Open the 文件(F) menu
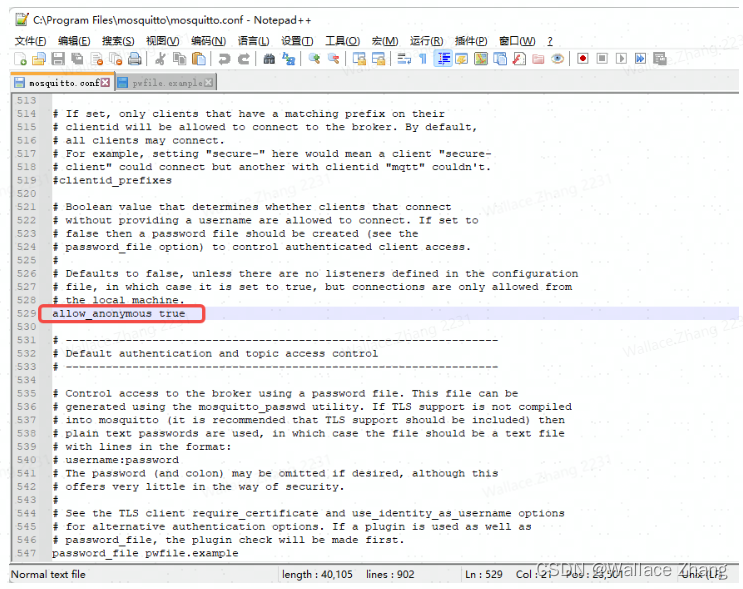Screen dimensions: 743x589 30,41
